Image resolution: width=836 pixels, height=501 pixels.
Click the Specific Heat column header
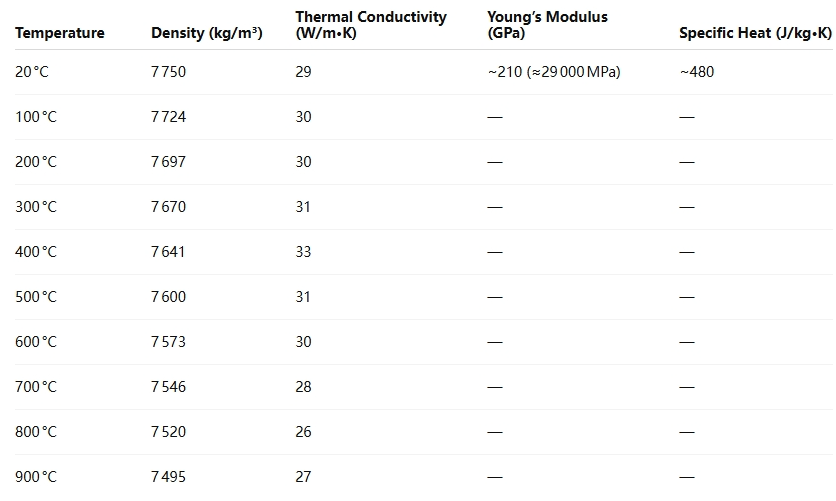coord(755,33)
